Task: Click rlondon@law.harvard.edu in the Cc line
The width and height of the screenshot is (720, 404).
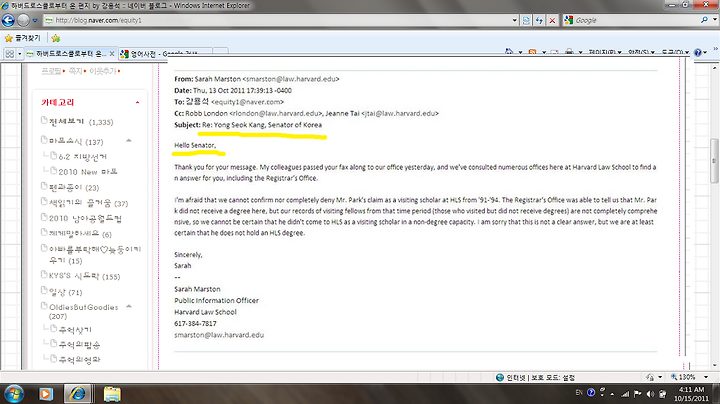Action: [276, 113]
